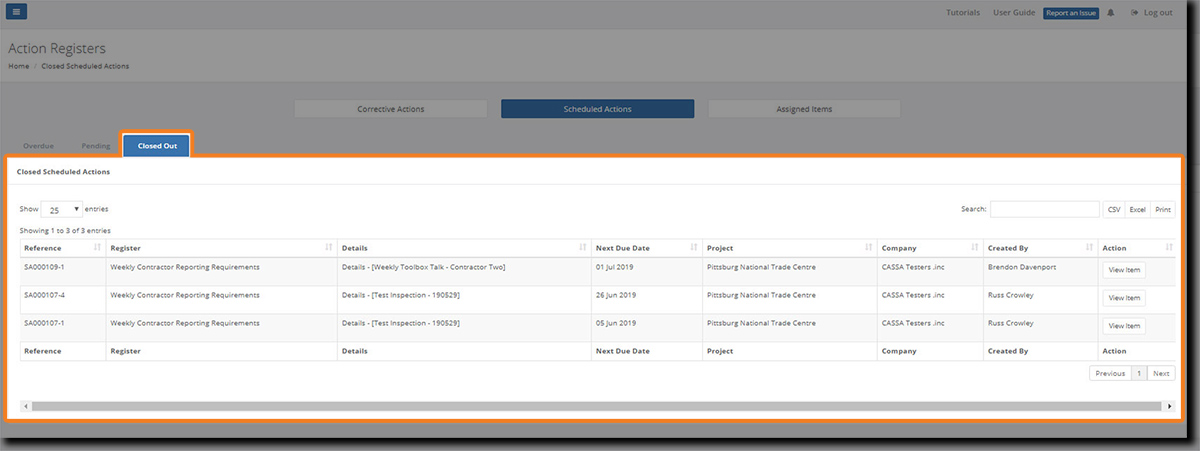This screenshot has width=1200, height=451.
Task: Sort by the Register column header
Action: [x=221, y=247]
